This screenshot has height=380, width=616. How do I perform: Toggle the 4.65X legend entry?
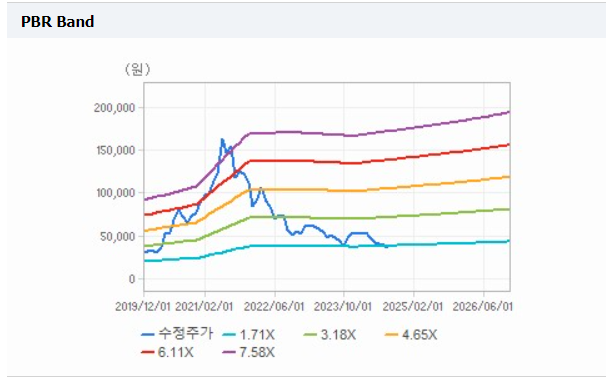411,335
